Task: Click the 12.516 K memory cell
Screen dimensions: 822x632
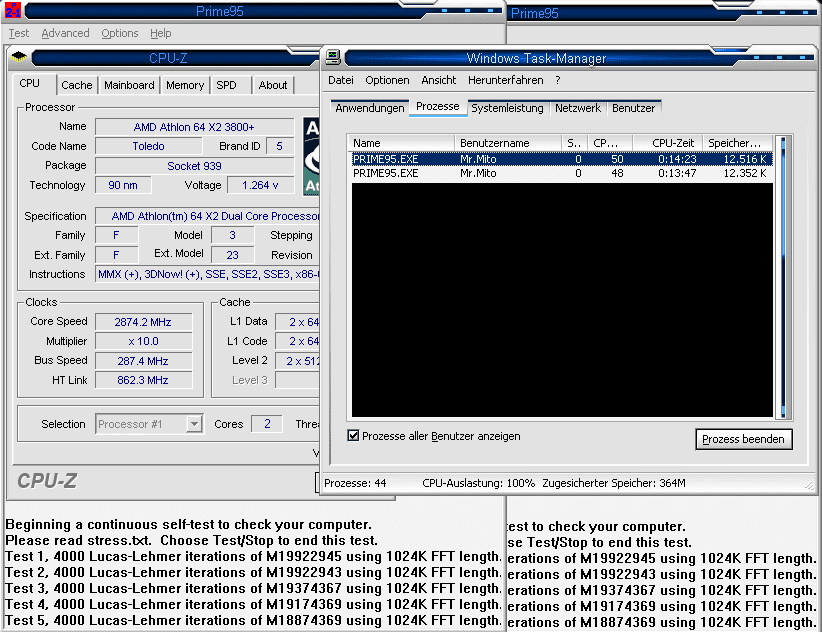Action: [744, 159]
